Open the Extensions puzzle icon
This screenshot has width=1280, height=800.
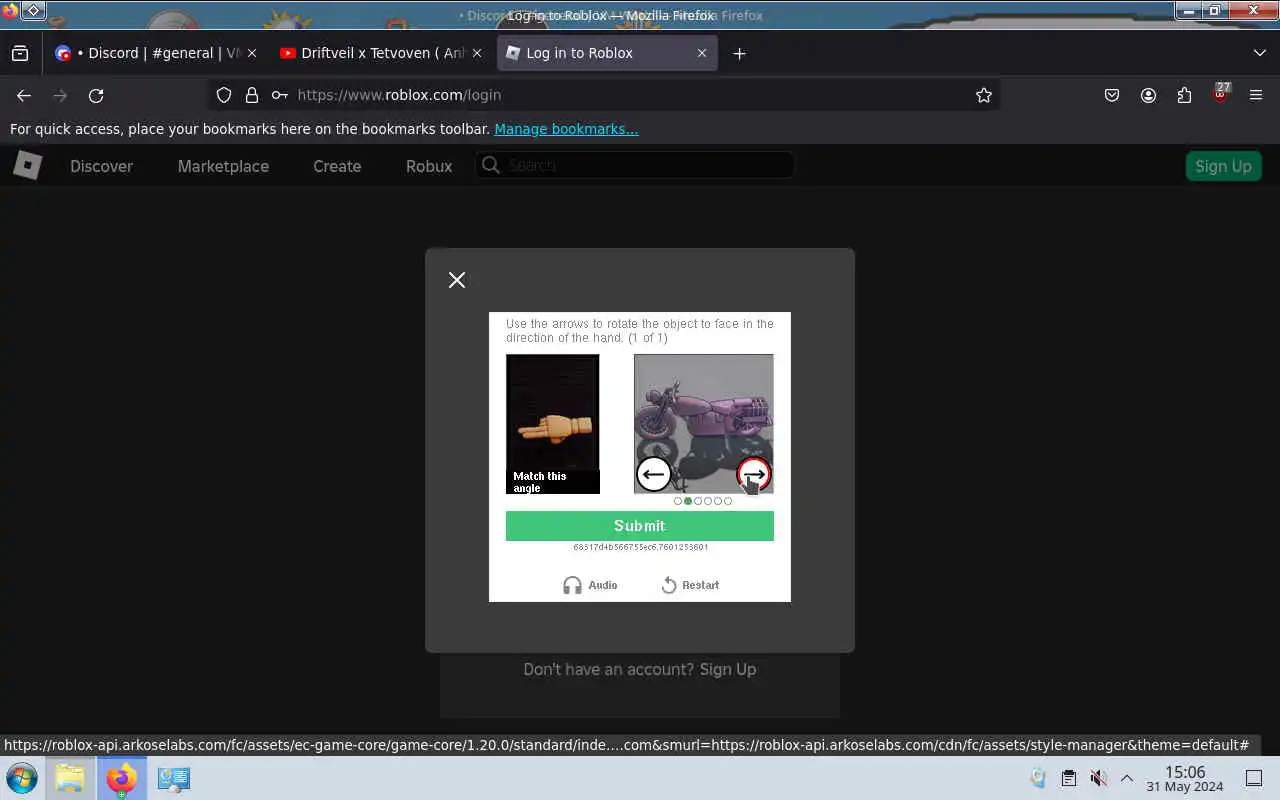coord(1184,95)
